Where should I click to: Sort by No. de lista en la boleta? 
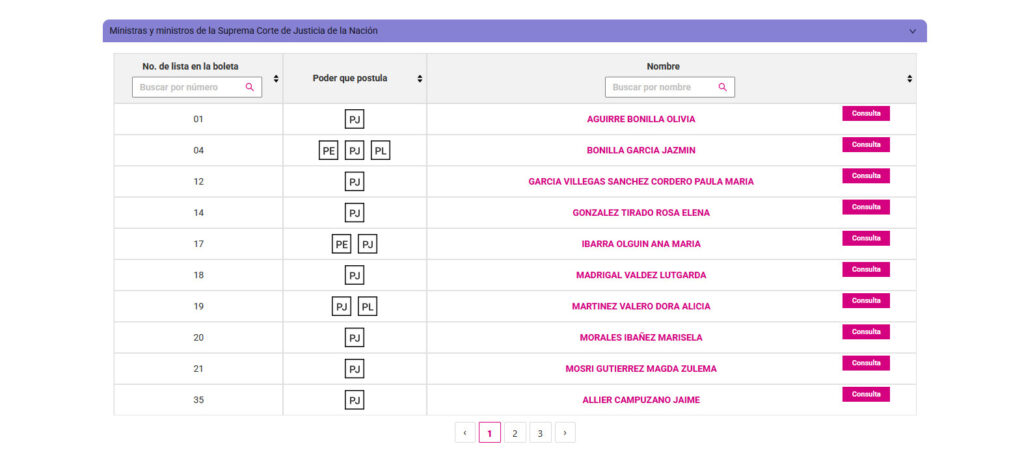276,78
